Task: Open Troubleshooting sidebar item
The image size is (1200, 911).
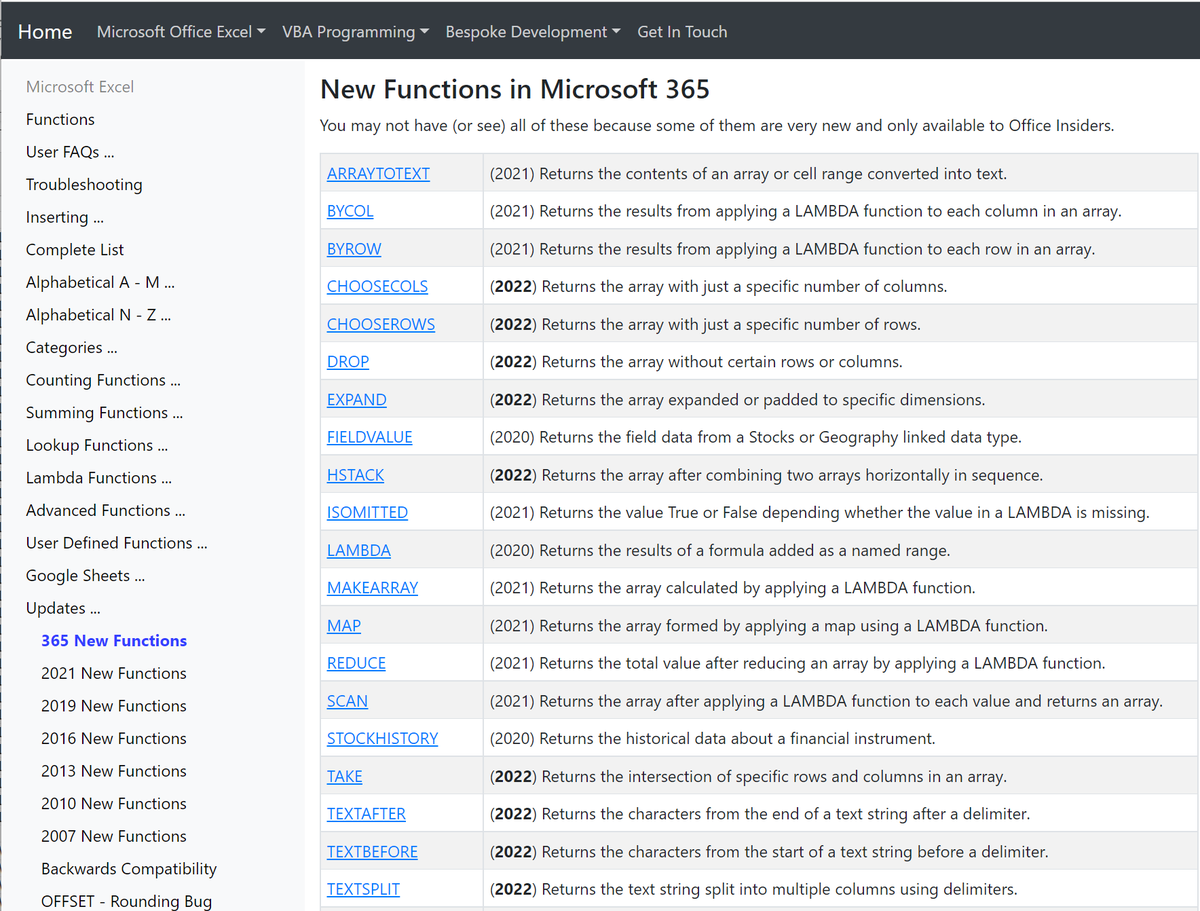Action: coord(84,185)
